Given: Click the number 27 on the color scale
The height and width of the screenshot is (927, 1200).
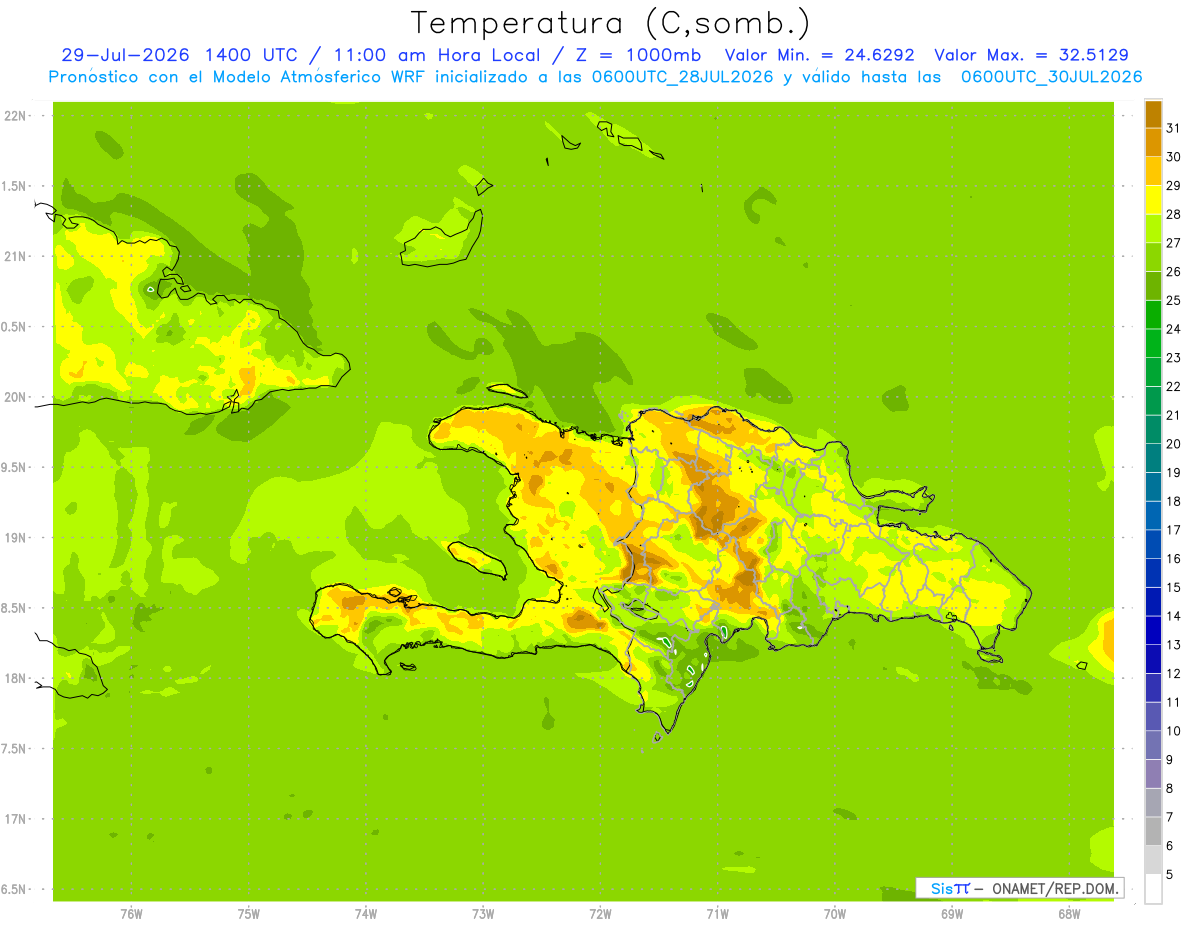Looking at the screenshot, I should coord(1174,243).
